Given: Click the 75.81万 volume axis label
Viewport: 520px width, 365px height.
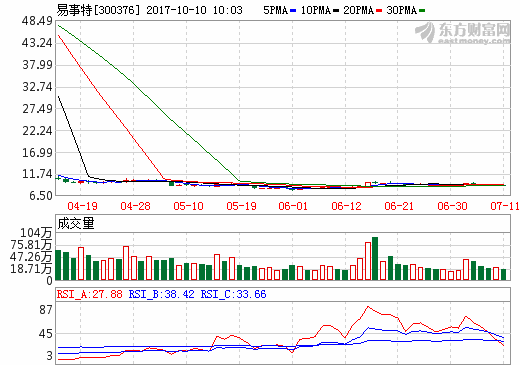Looking at the screenshot, I should tap(31, 245).
